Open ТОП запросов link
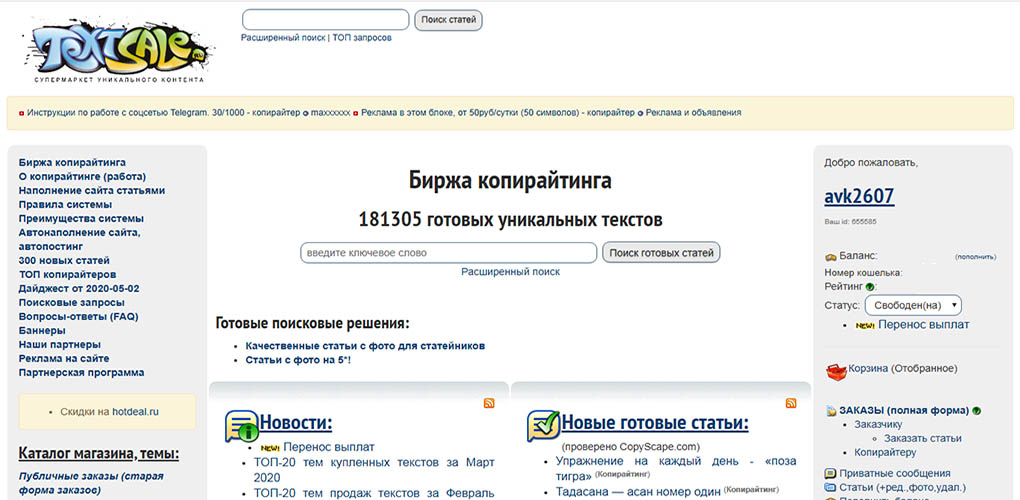 [x=362, y=38]
